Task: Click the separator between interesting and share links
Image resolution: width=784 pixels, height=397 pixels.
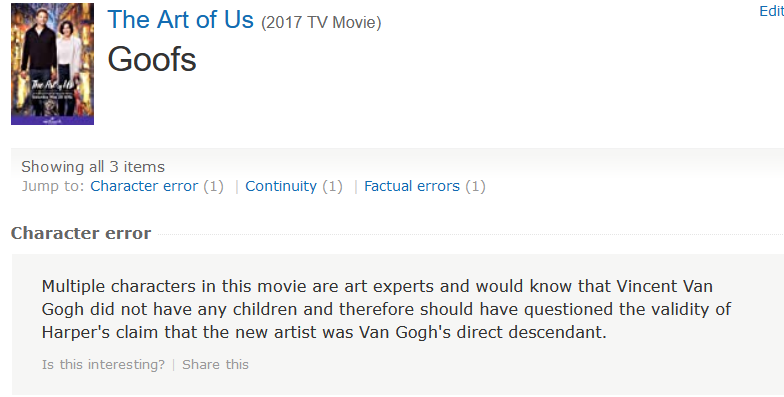Action: tap(174, 364)
